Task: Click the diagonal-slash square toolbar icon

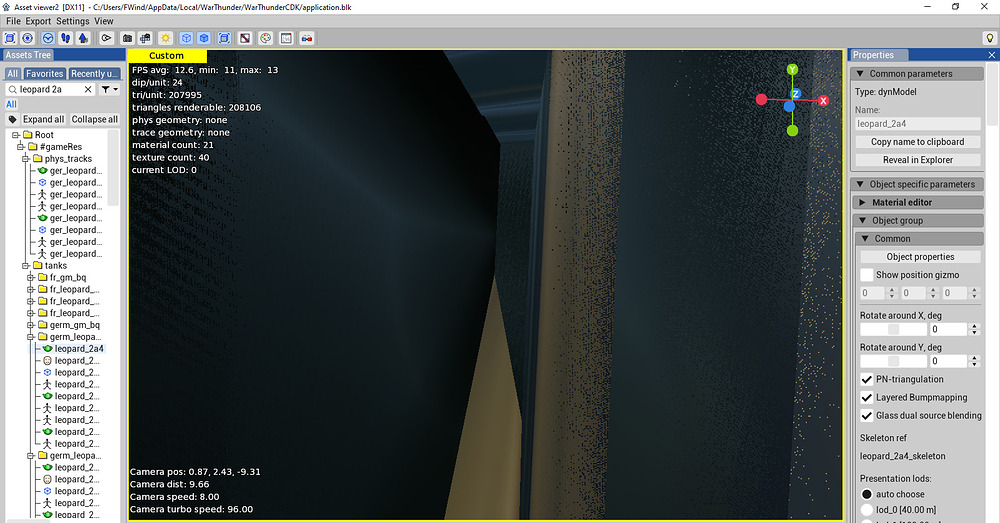Action: click(245, 38)
